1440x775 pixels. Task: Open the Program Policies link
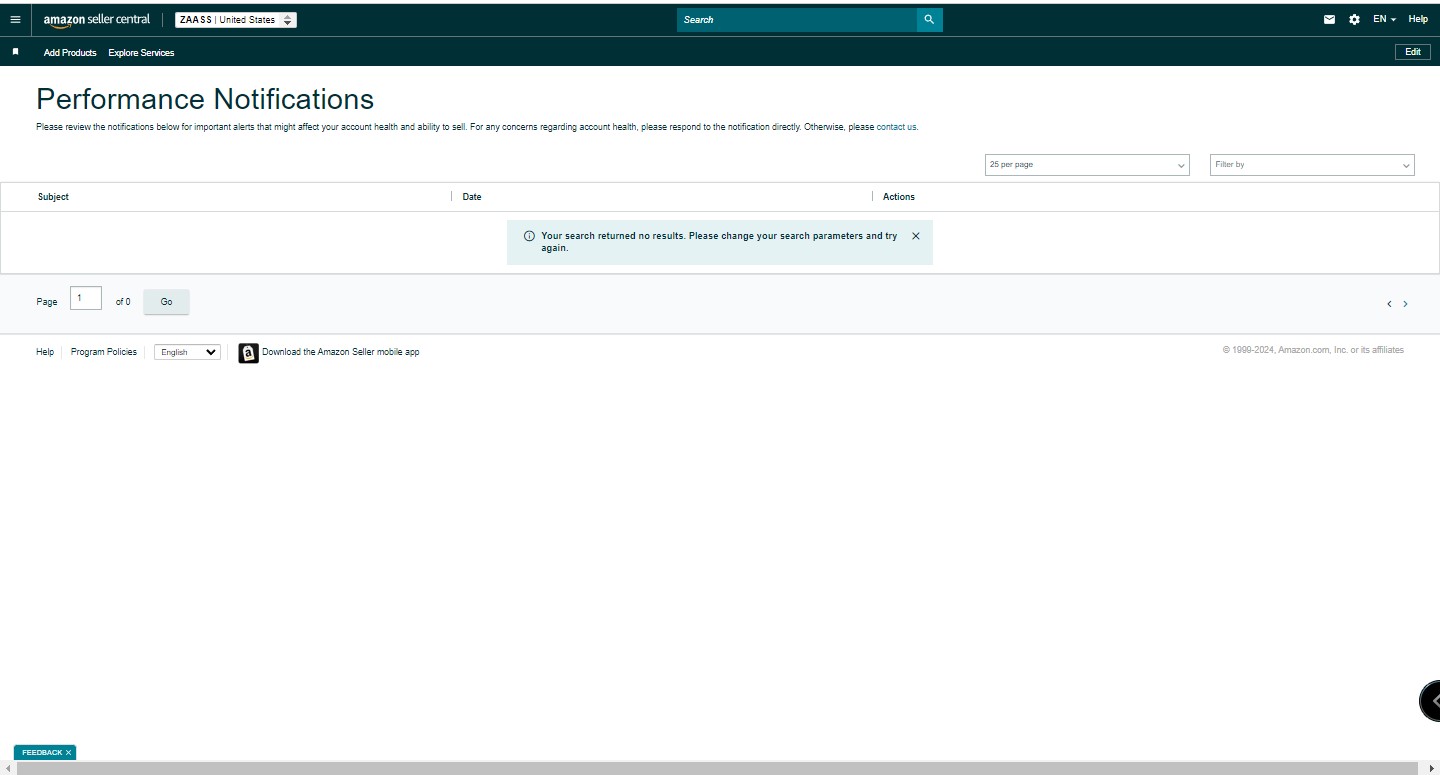click(104, 352)
